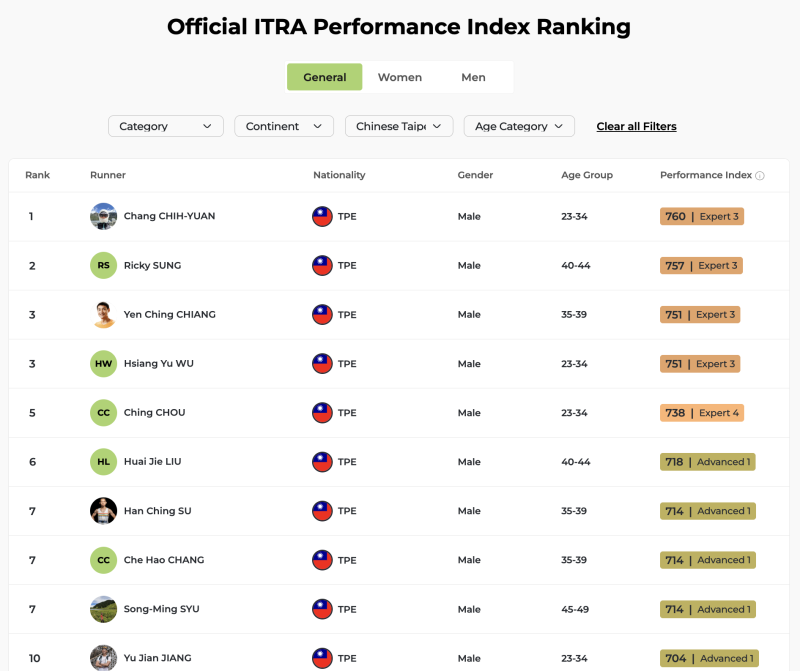This screenshot has height=671, width=800.
Task: Open the Chinese Taipei country dropdown
Action: [x=399, y=126]
